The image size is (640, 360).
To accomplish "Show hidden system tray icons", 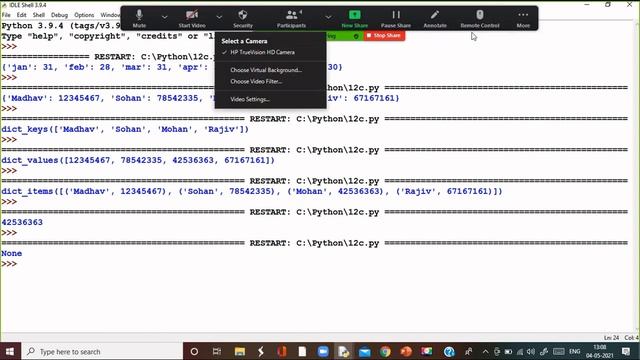I will [x=485, y=351].
